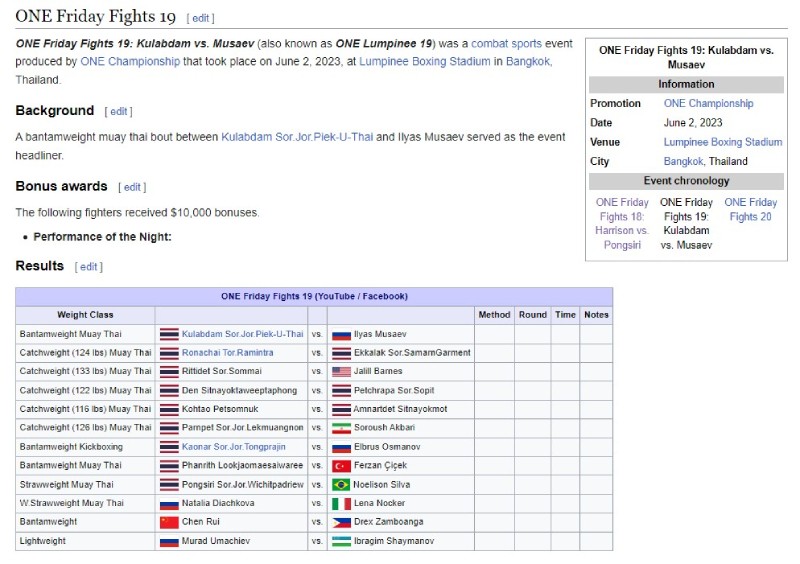Click the Ilyas Musaev name in results table

click(380, 334)
